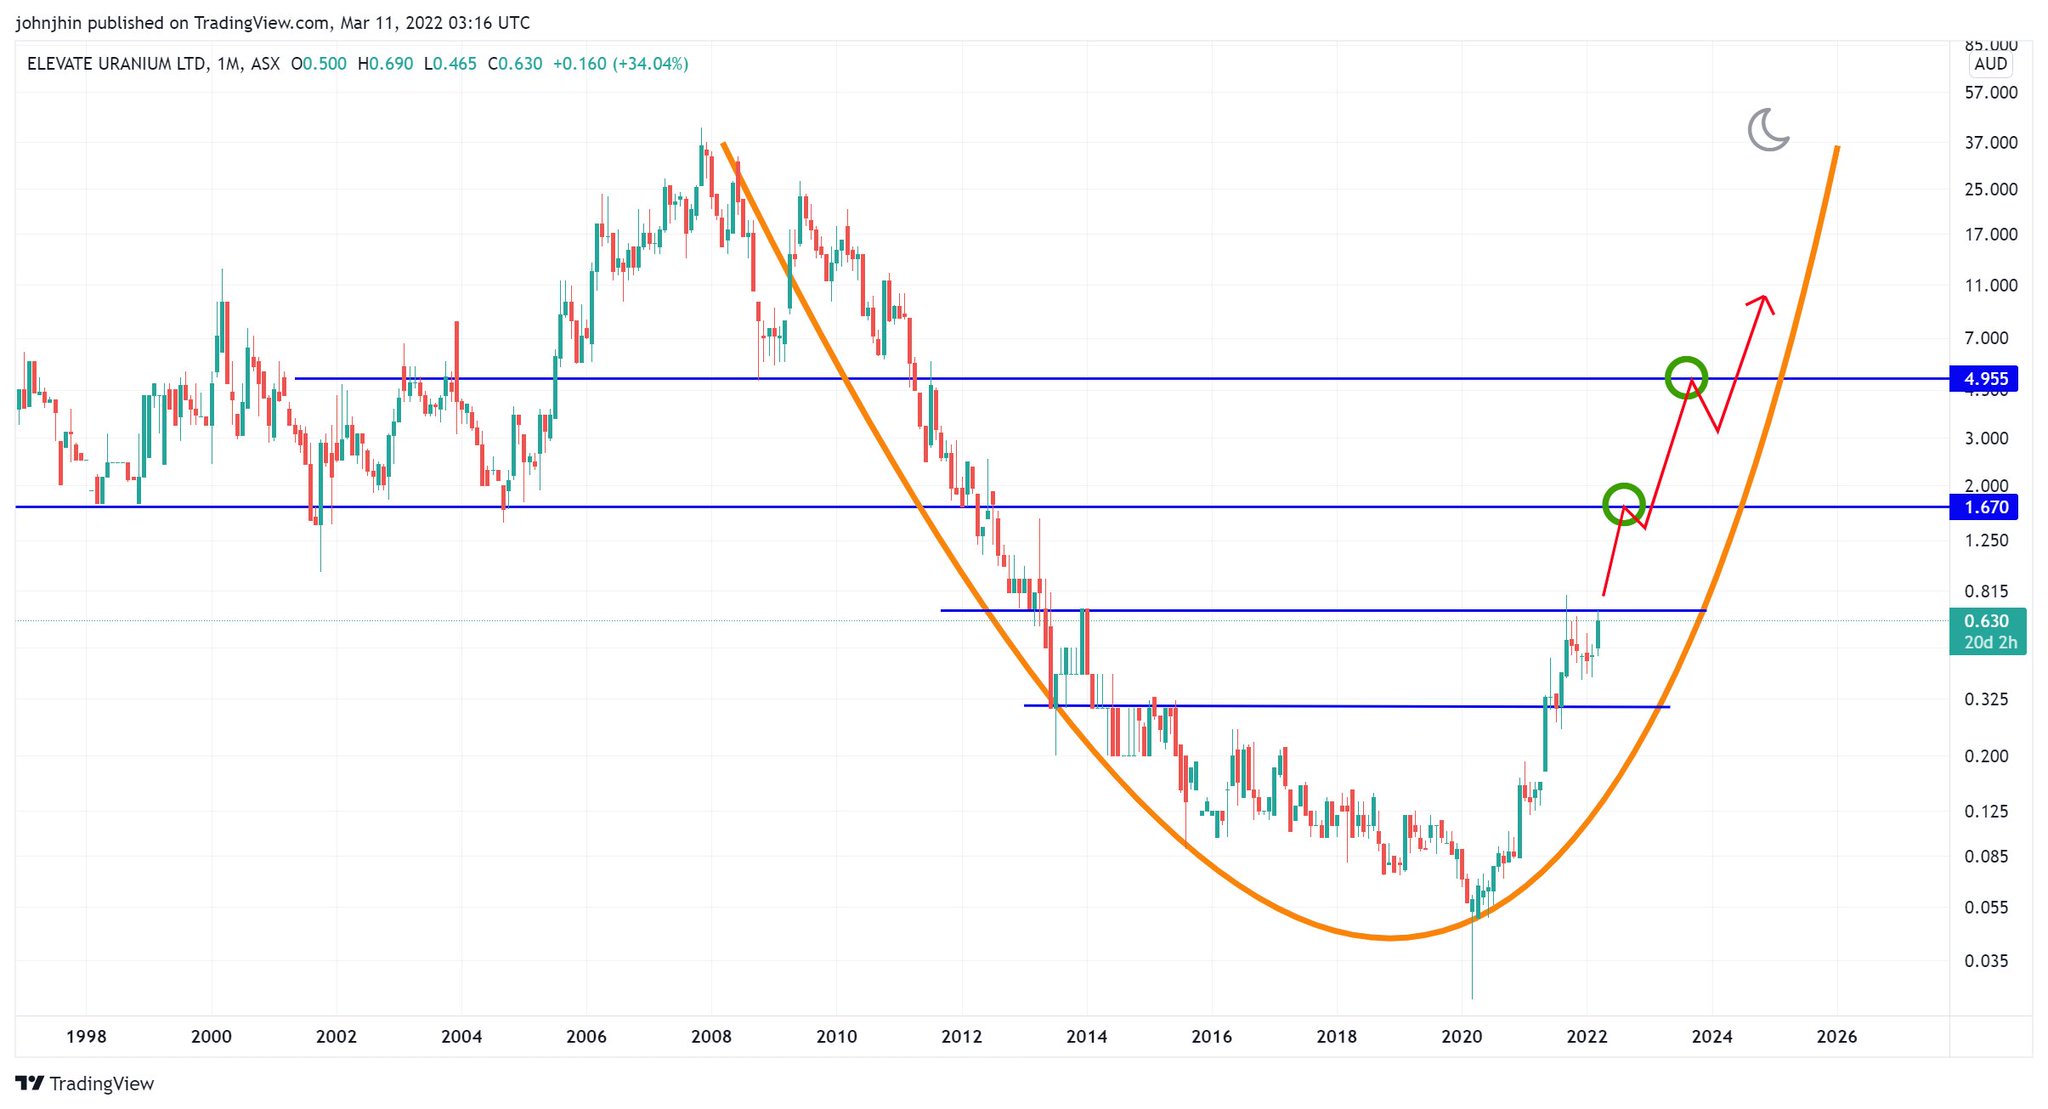This screenshot has width=2048, height=1109.
Task: Click the 0.630 current price label
Action: [1986, 621]
